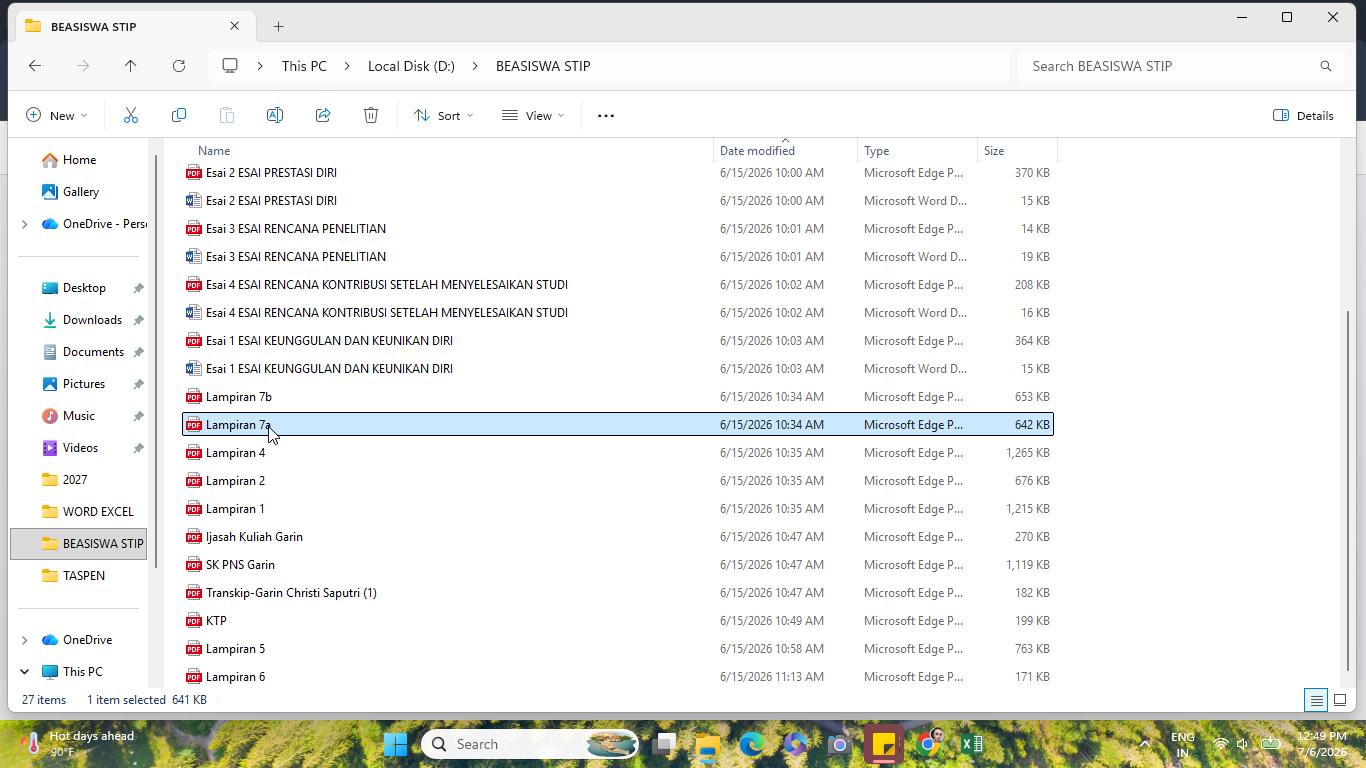Add a new tab with plus button
The width and height of the screenshot is (1366, 768).
pos(279,26)
